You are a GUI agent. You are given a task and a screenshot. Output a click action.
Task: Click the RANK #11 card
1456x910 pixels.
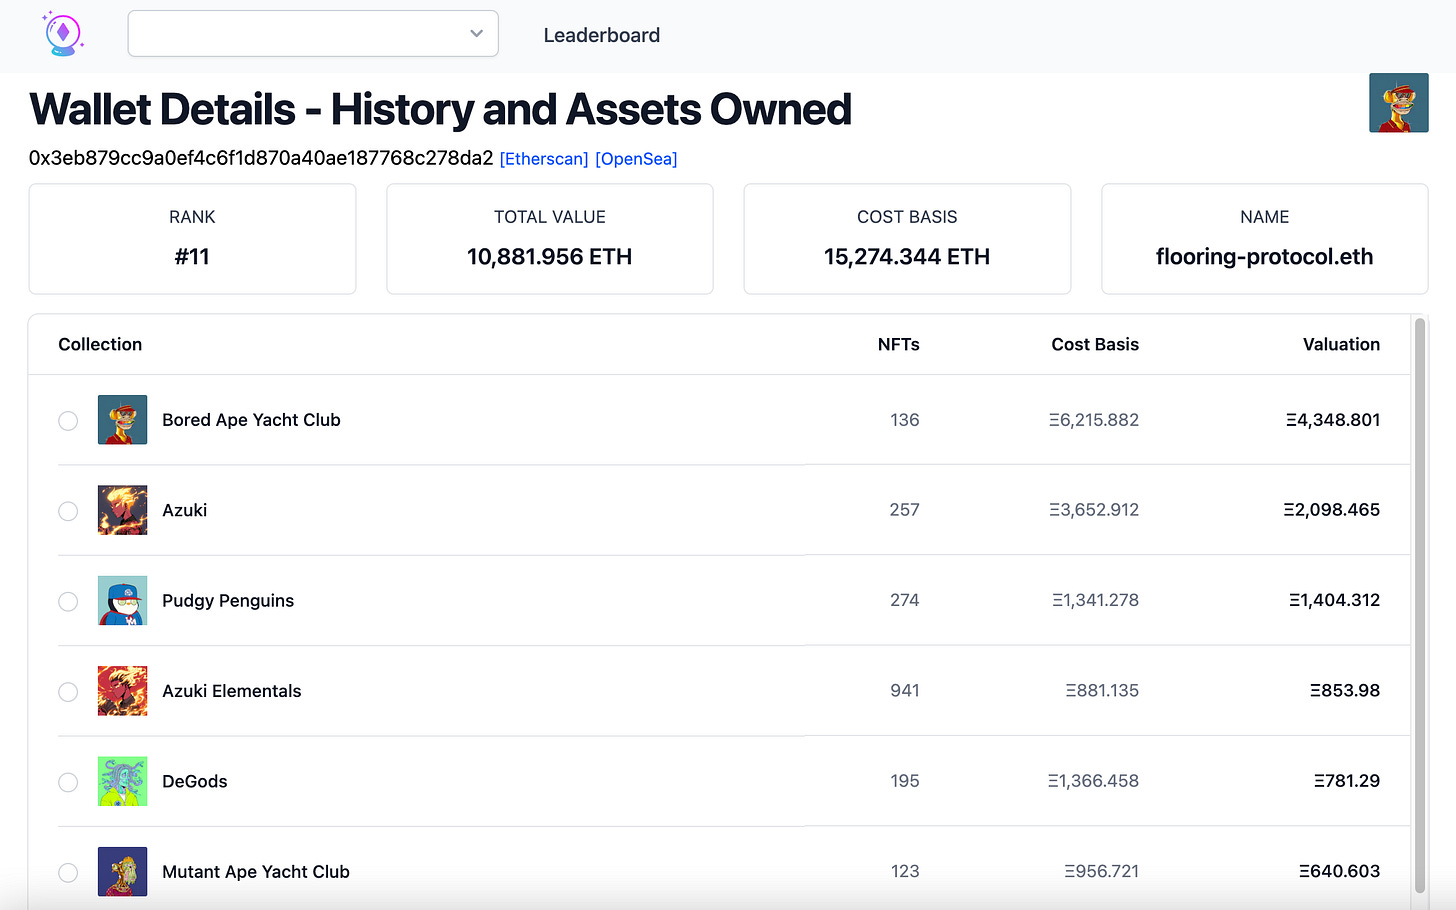(192, 239)
